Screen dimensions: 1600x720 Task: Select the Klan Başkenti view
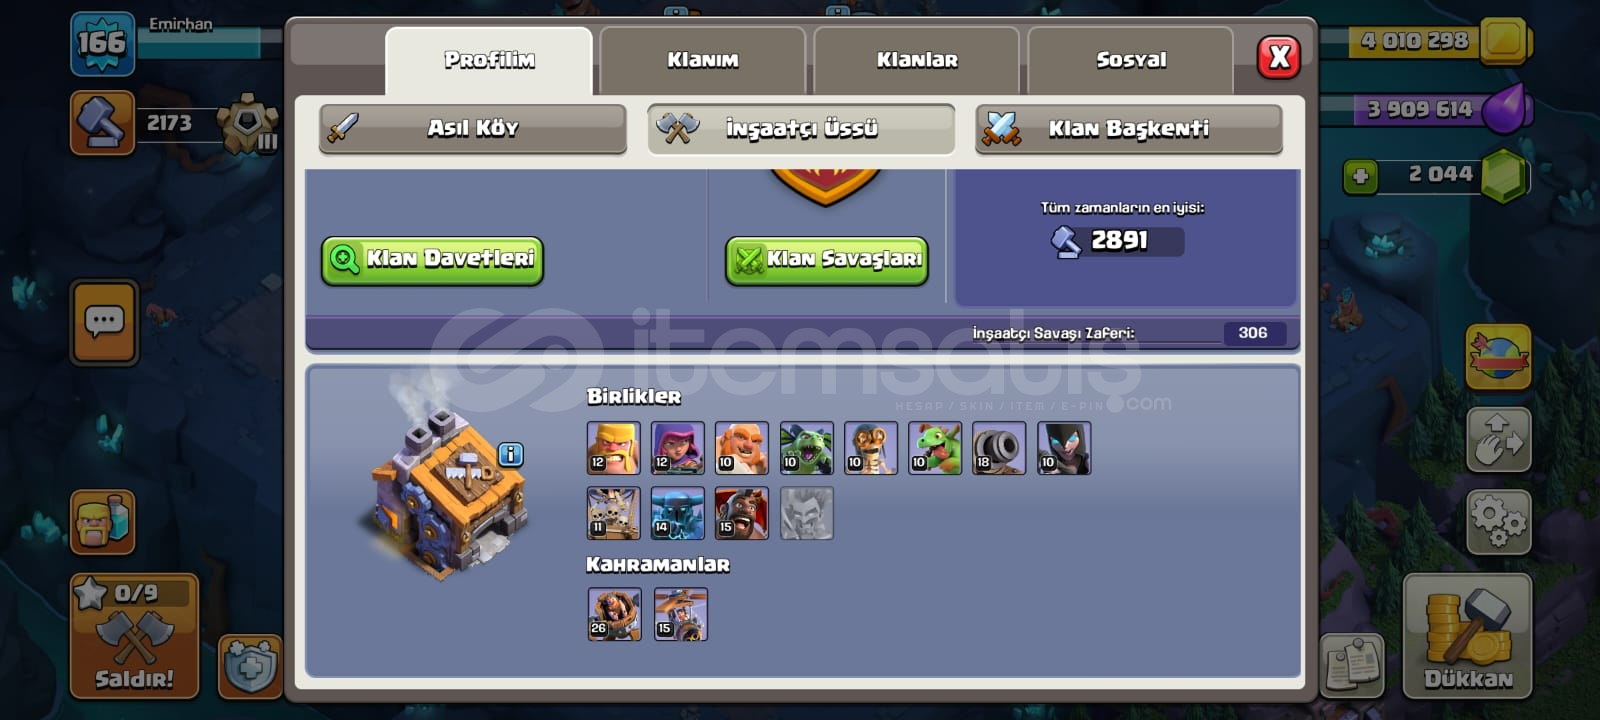tap(1129, 128)
